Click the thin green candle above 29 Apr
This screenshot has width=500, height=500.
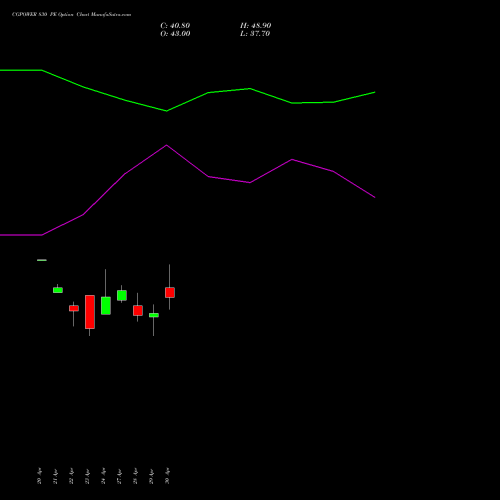(x=154, y=315)
